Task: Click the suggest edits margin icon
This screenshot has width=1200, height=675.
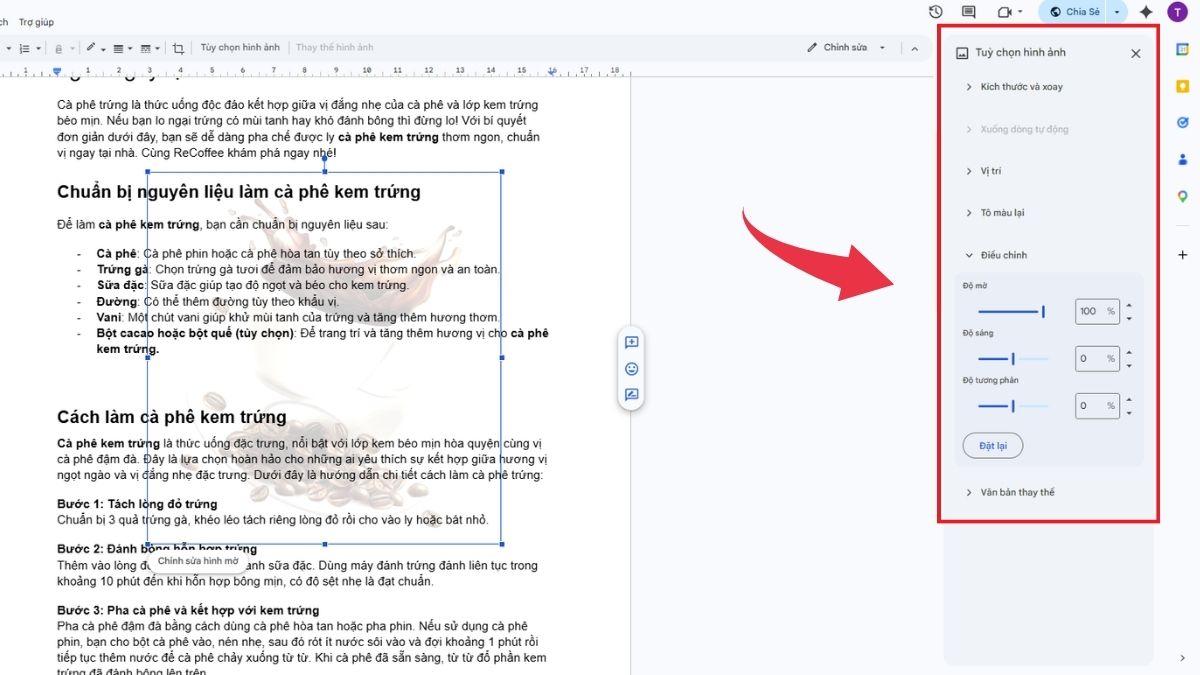Action: [x=631, y=394]
